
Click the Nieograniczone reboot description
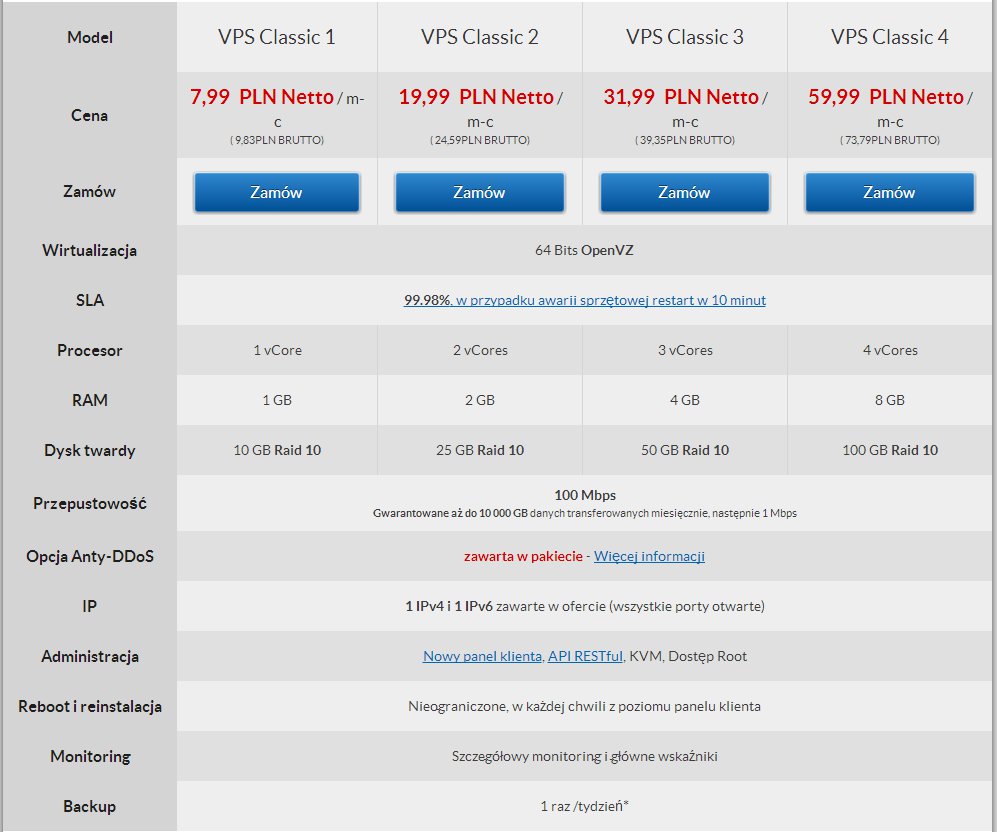coord(584,706)
